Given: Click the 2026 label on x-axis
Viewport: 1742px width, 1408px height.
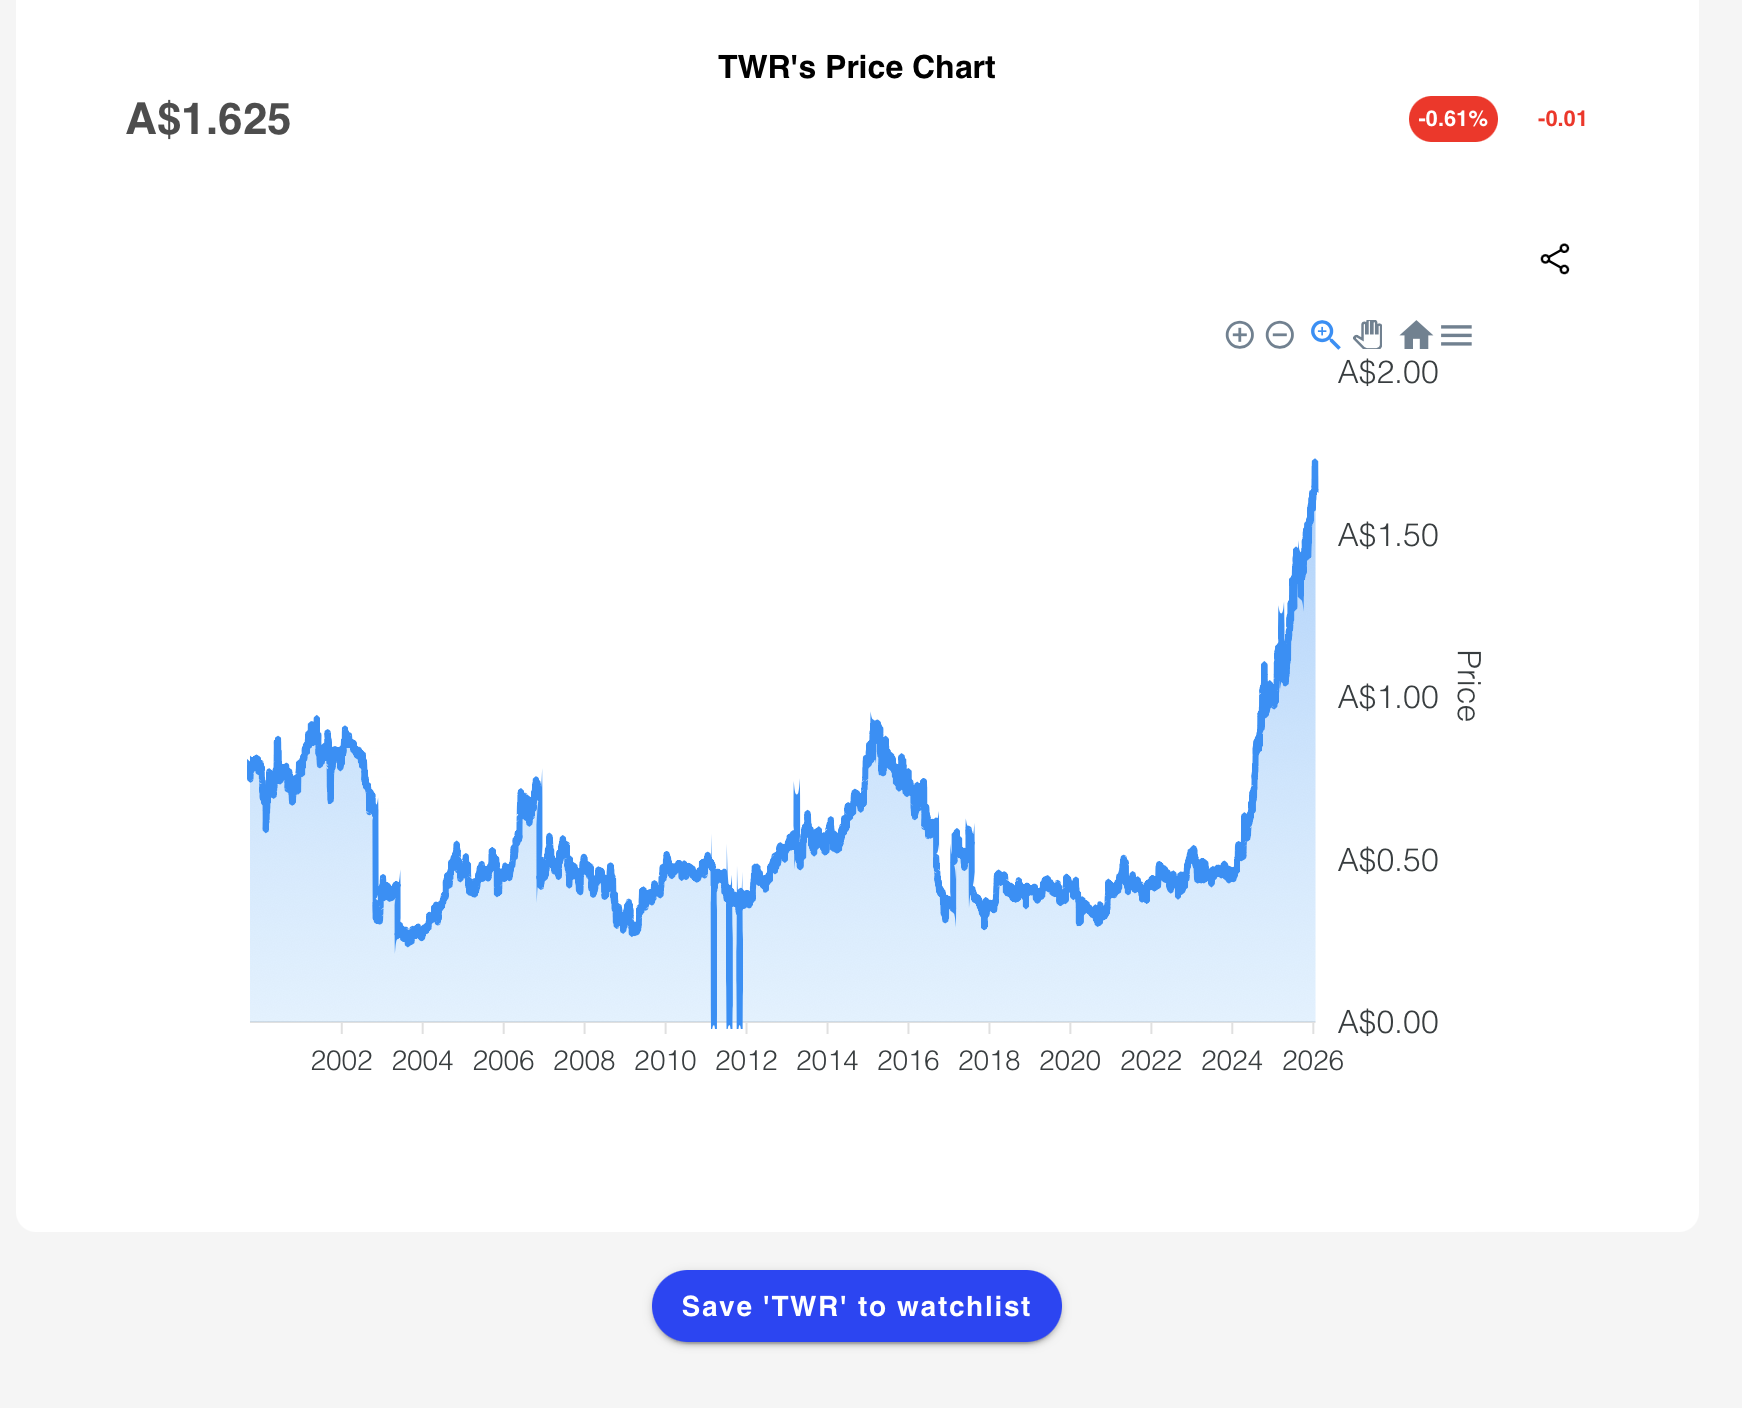Looking at the screenshot, I should click(1315, 1062).
